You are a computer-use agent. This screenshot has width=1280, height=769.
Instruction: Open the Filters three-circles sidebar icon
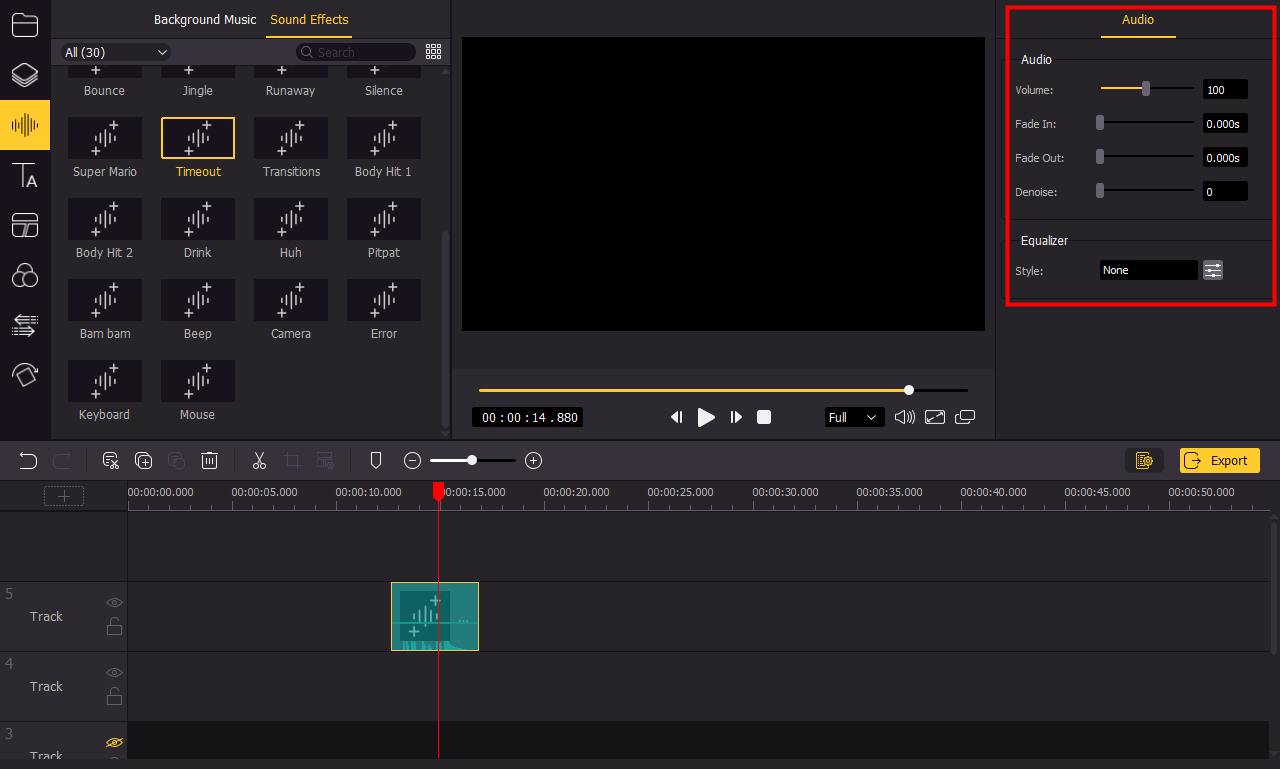(x=25, y=275)
